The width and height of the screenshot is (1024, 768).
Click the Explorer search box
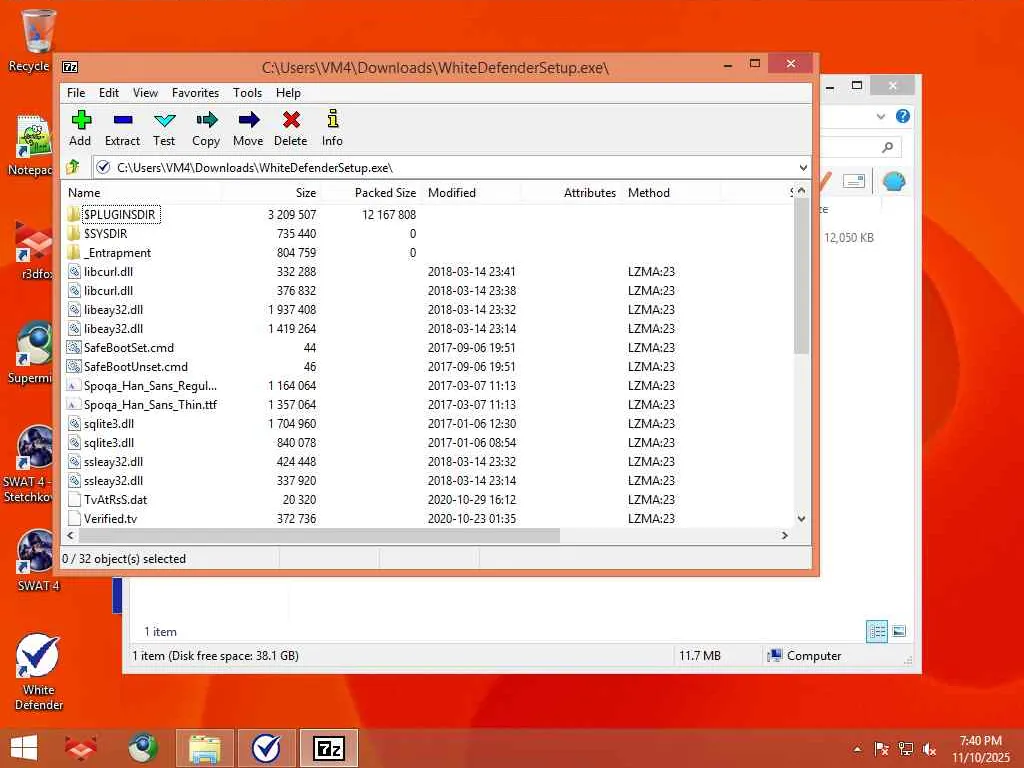pos(861,148)
